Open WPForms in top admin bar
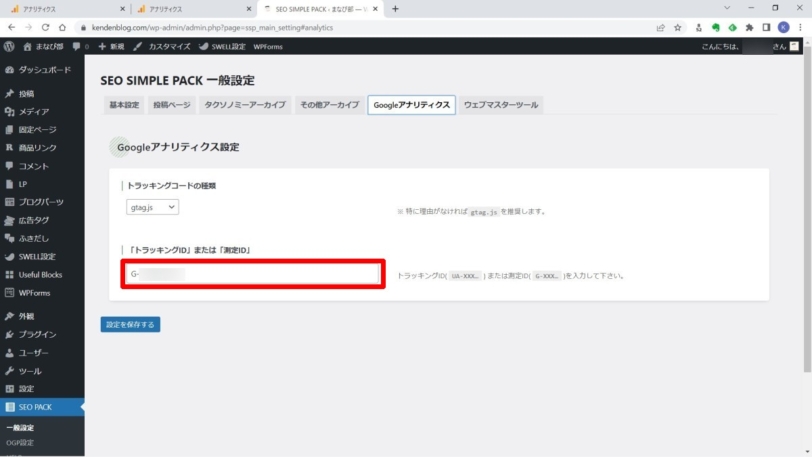 point(268,47)
